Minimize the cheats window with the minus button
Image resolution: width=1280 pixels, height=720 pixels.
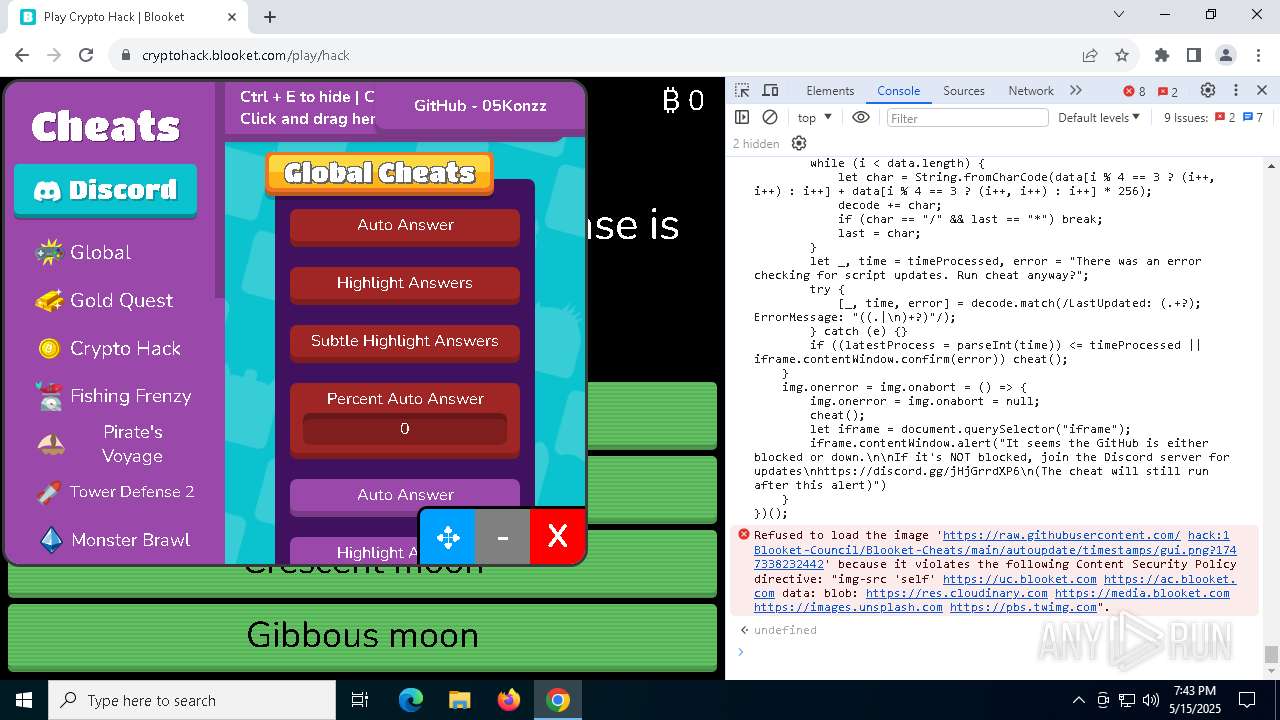point(503,537)
